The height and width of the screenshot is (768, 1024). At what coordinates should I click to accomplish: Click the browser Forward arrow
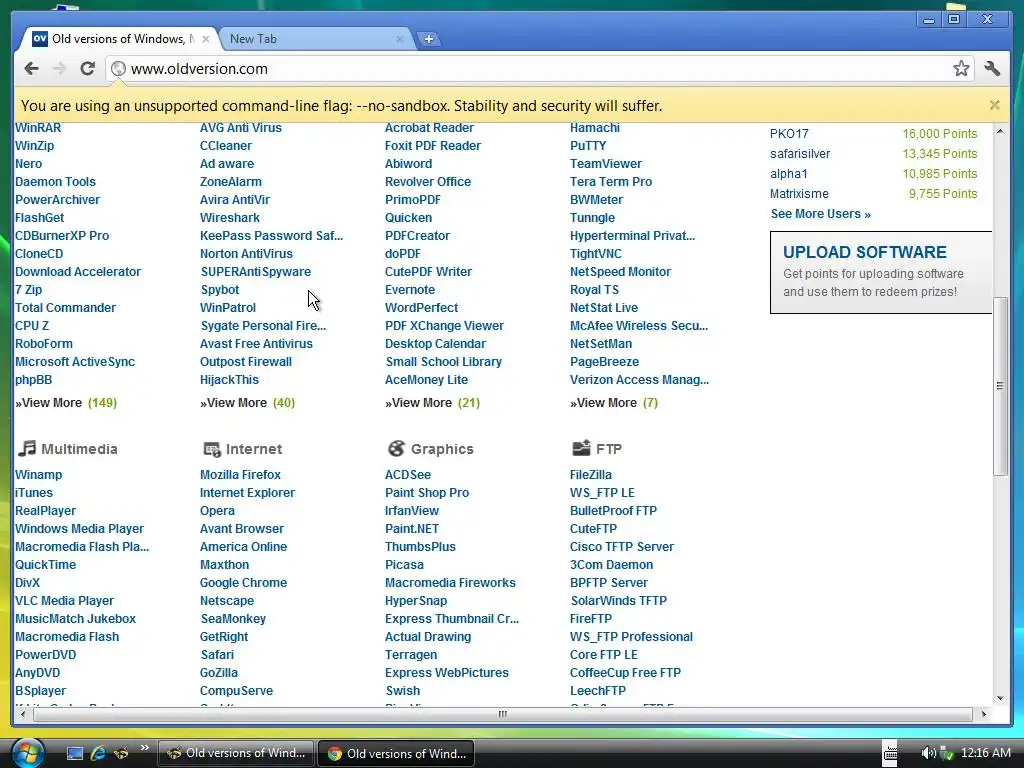(x=59, y=69)
